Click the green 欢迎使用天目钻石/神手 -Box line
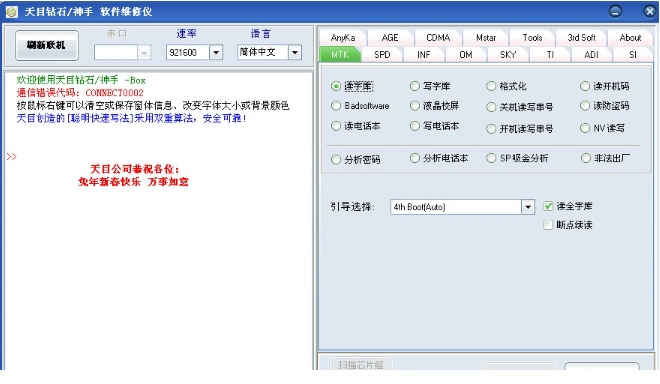This screenshot has height=384, width=660. pyautogui.click(x=81, y=80)
